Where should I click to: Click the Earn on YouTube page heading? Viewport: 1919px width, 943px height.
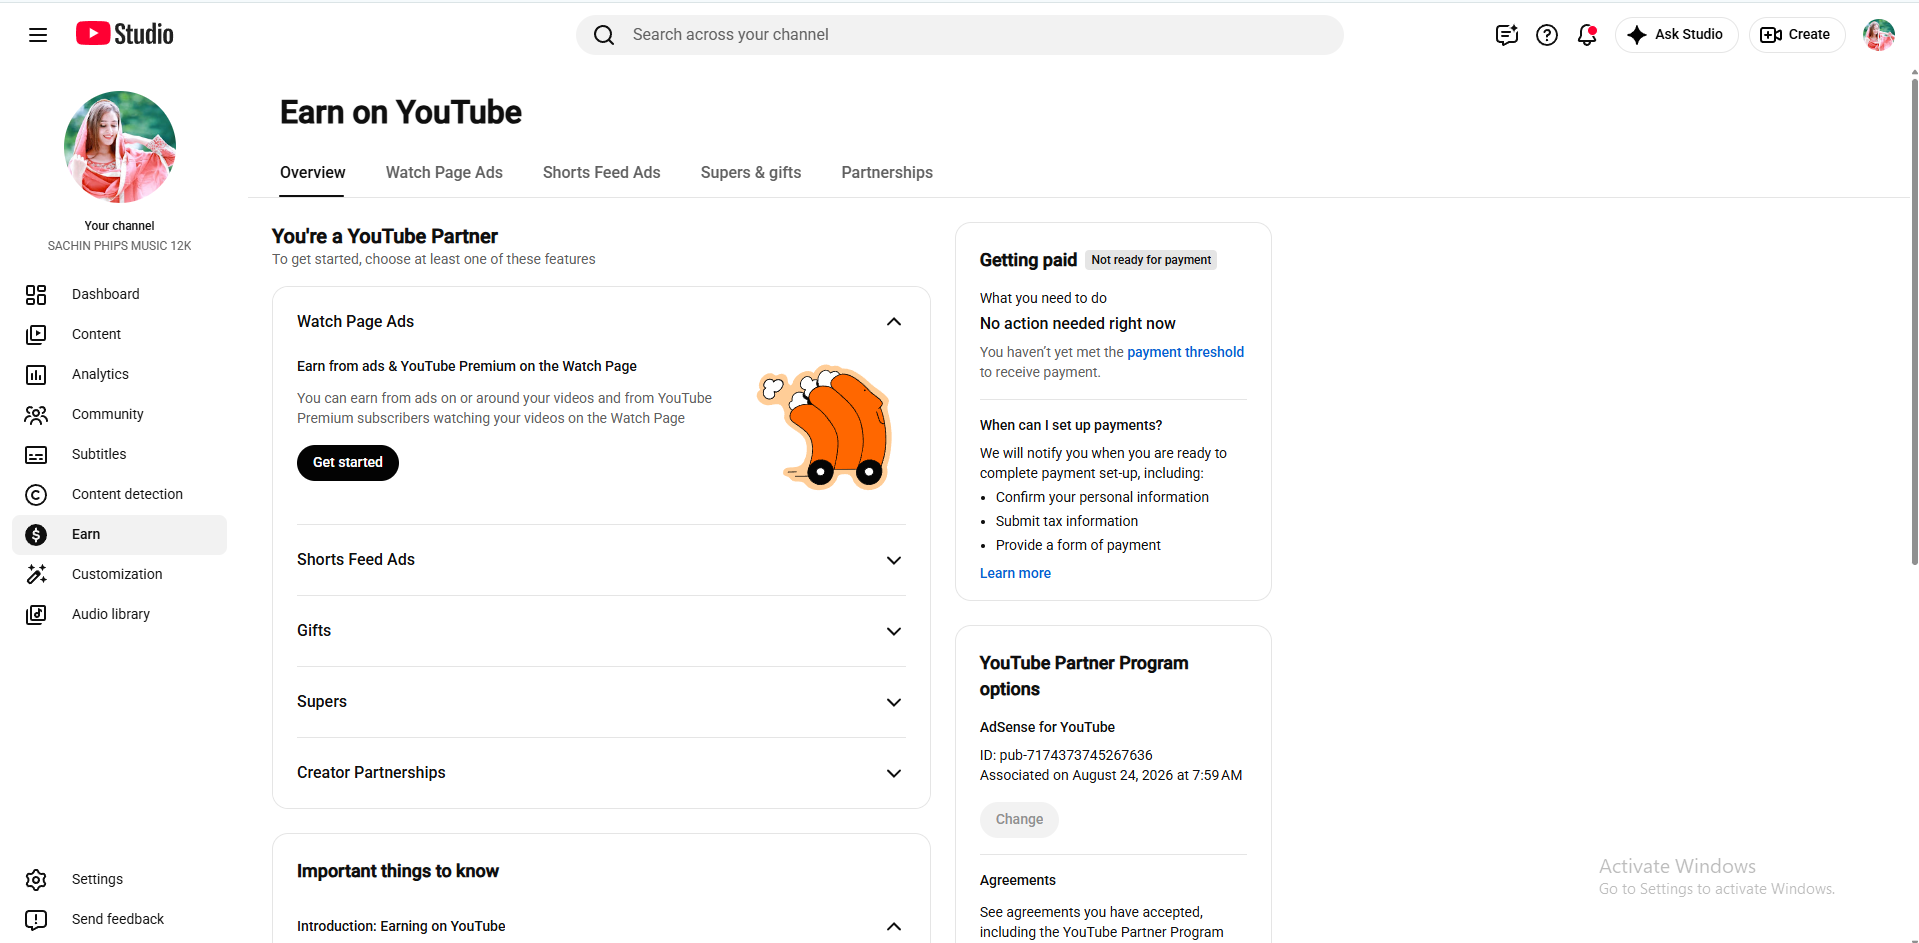tap(401, 112)
